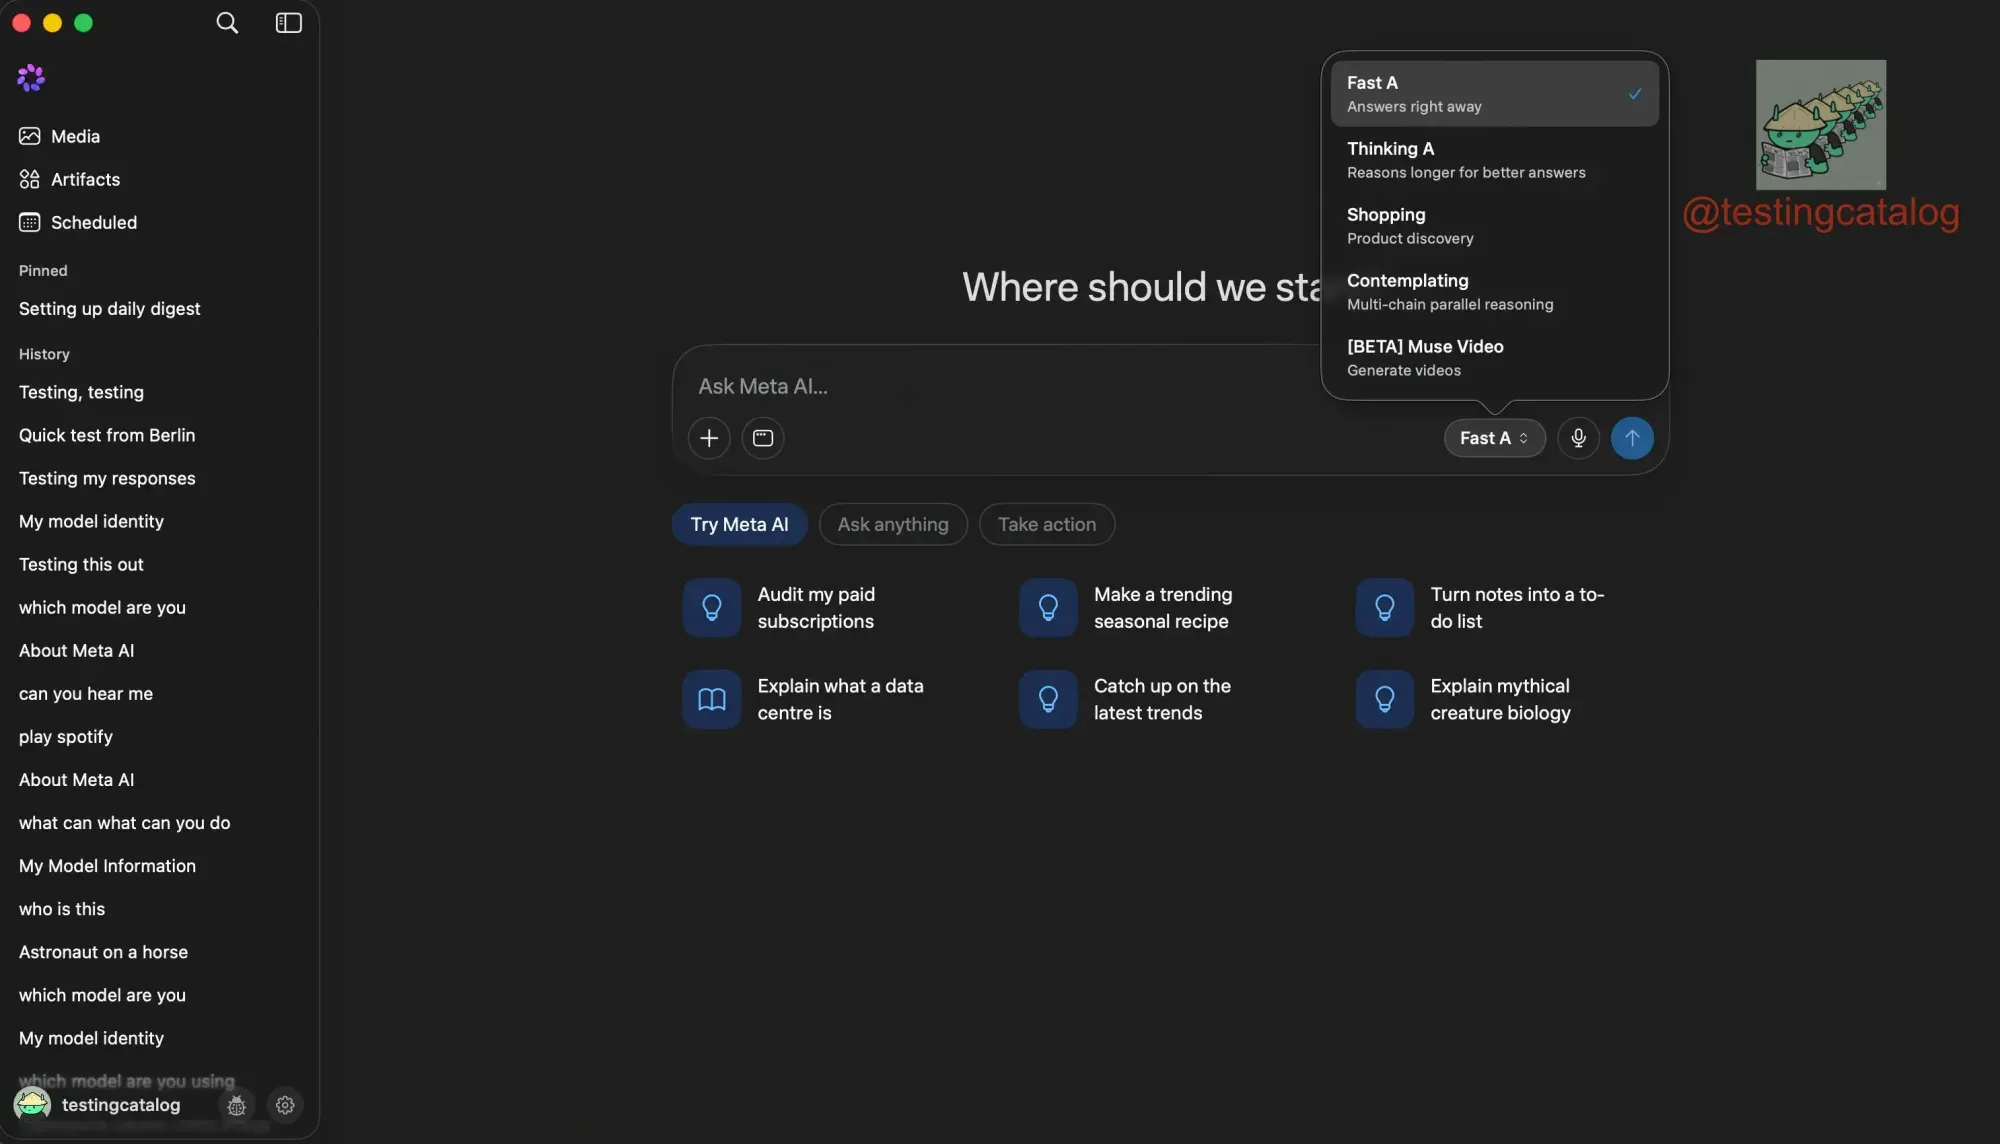Open pinned chat Setting up daily digest
Image resolution: width=2000 pixels, height=1144 pixels.
point(110,309)
